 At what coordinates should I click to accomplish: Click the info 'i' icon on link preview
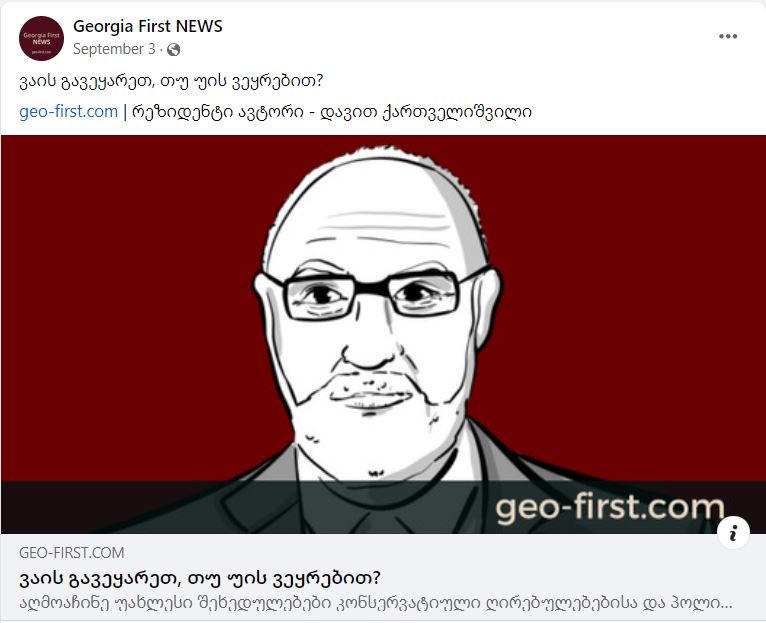click(733, 534)
